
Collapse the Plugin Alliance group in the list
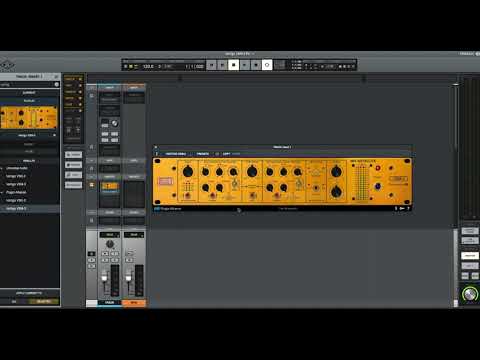(2, 192)
